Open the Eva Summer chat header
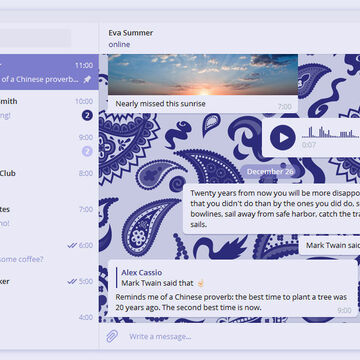The height and width of the screenshot is (360, 360). click(229, 38)
